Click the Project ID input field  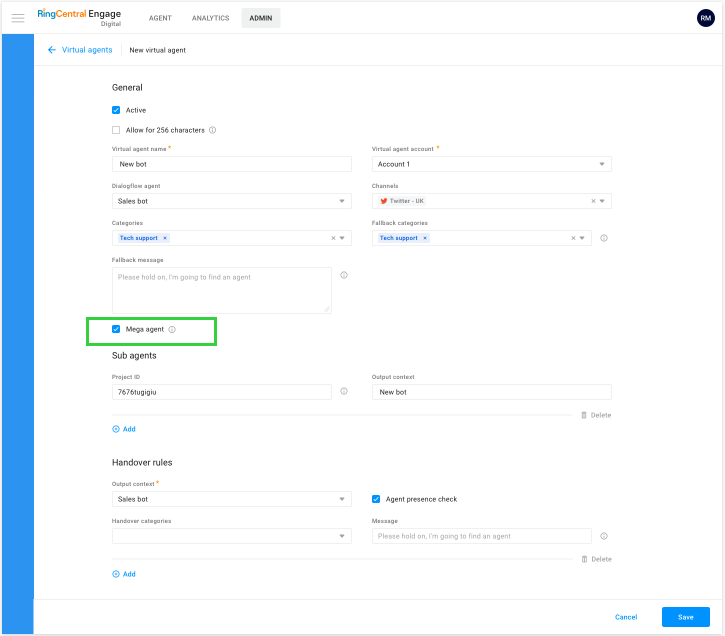221,392
